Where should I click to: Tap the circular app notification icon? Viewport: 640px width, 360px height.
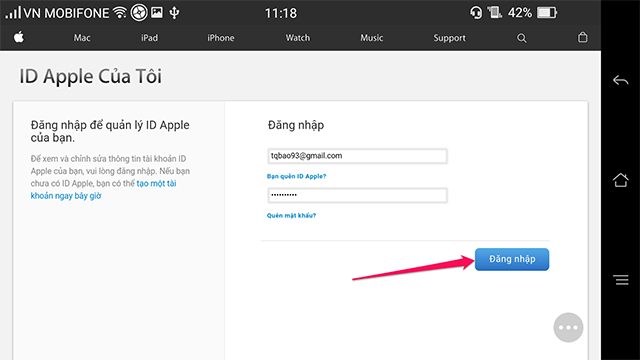point(139,13)
